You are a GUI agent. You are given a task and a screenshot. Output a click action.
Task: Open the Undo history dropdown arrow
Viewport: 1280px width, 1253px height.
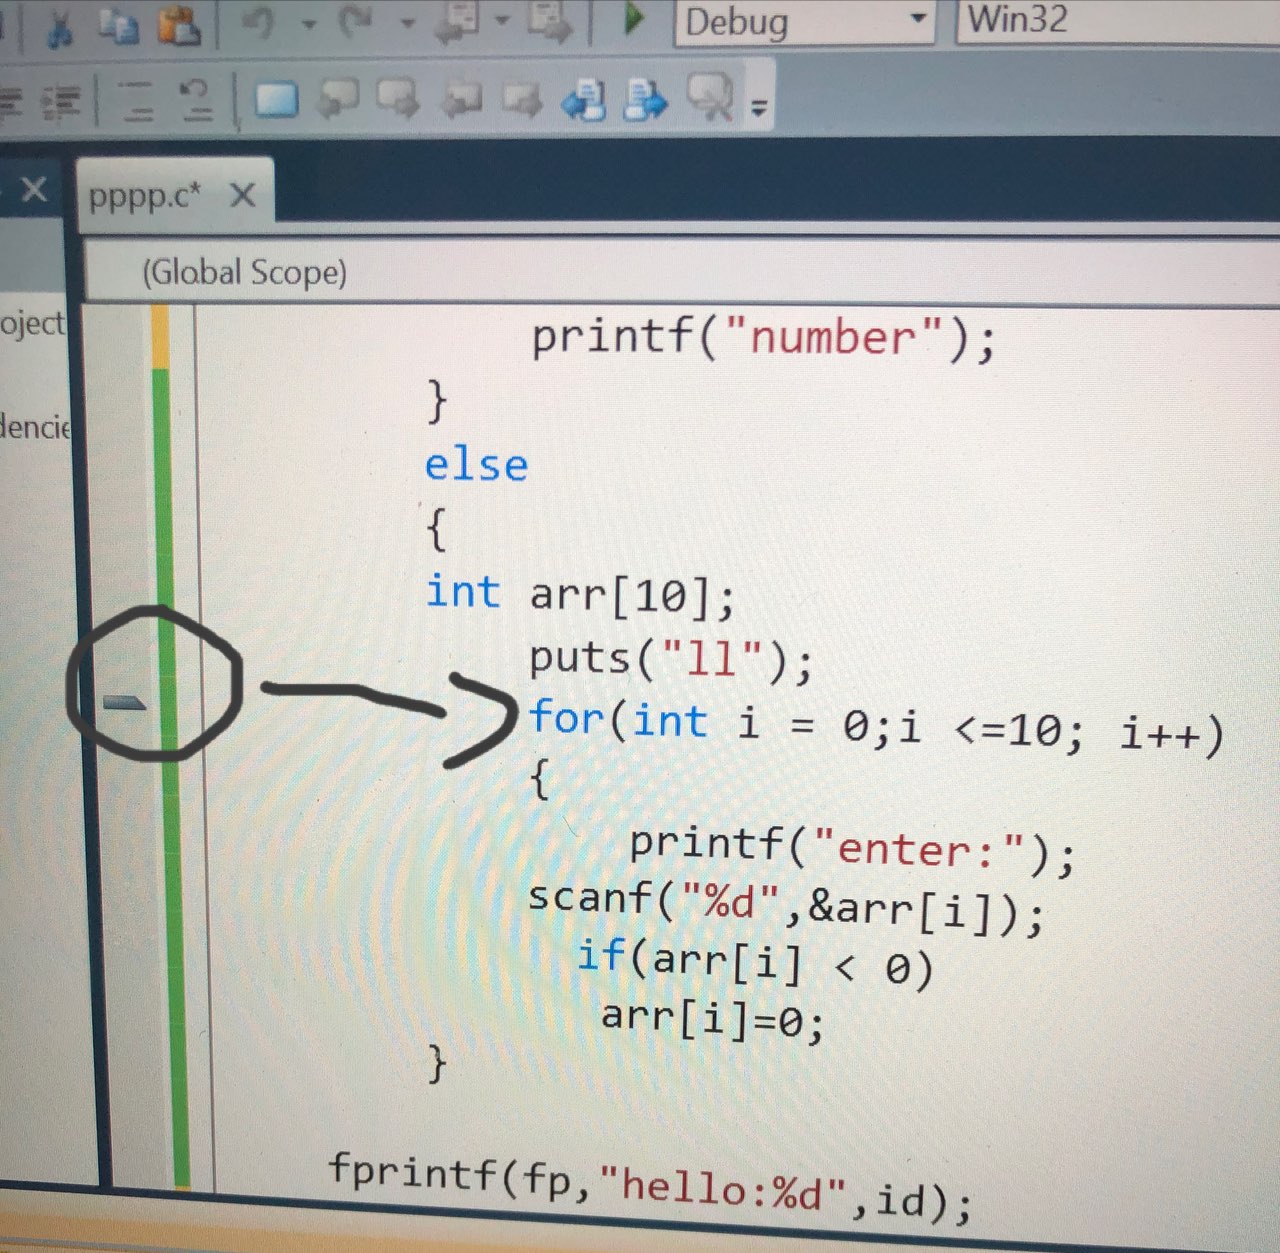[x=309, y=23]
